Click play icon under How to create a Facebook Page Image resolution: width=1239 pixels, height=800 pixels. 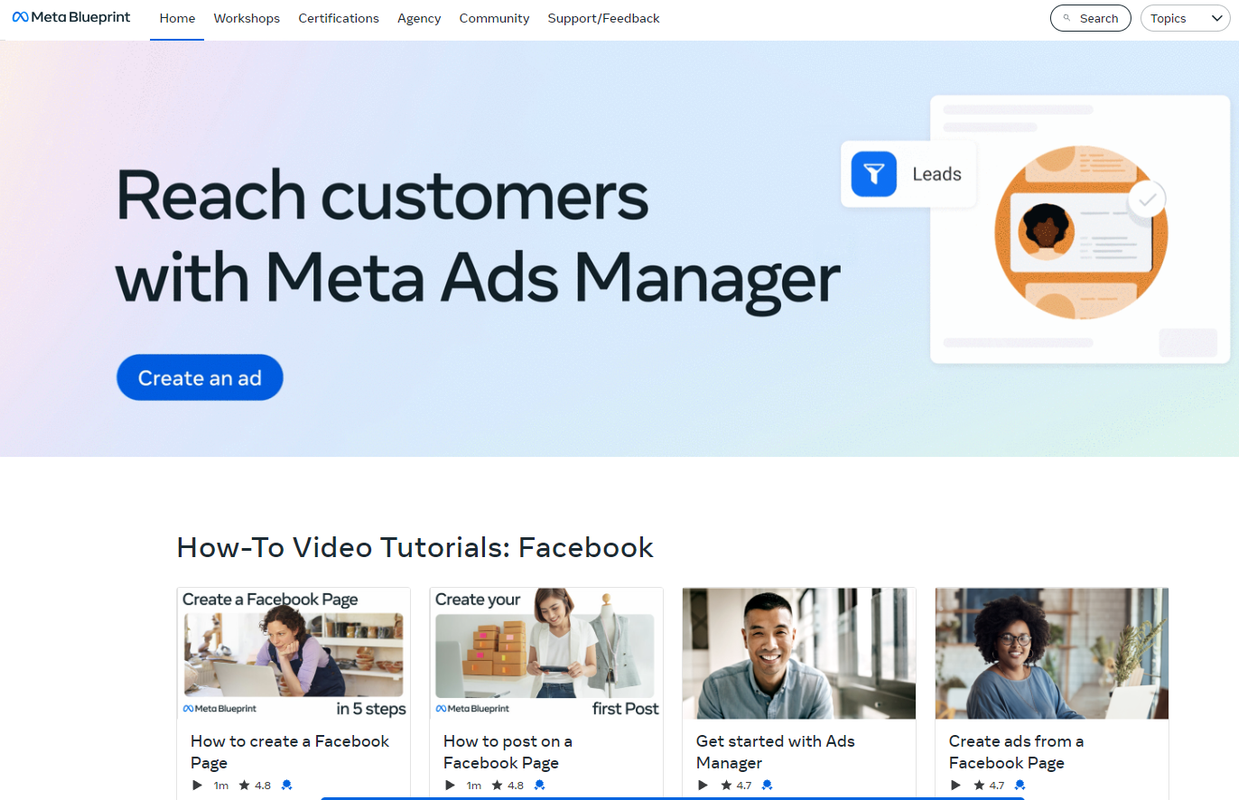(x=197, y=785)
